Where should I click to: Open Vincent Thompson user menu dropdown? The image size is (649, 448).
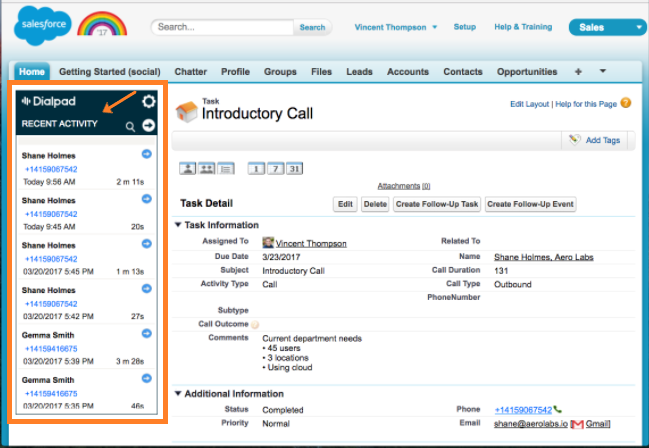435,27
